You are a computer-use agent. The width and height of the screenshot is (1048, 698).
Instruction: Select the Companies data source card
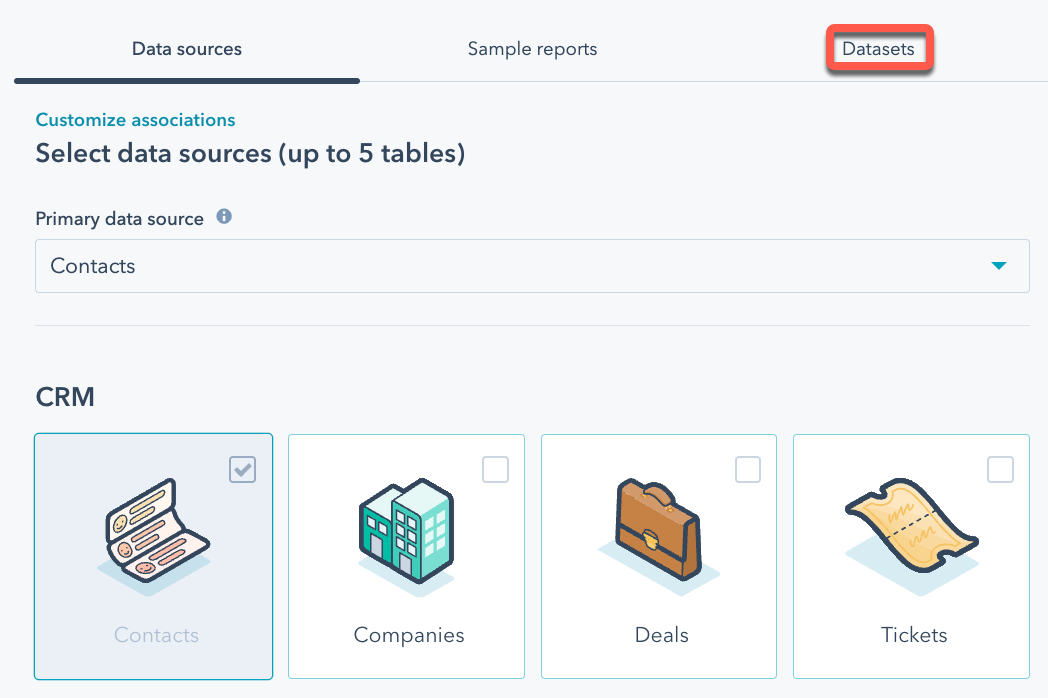point(406,556)
